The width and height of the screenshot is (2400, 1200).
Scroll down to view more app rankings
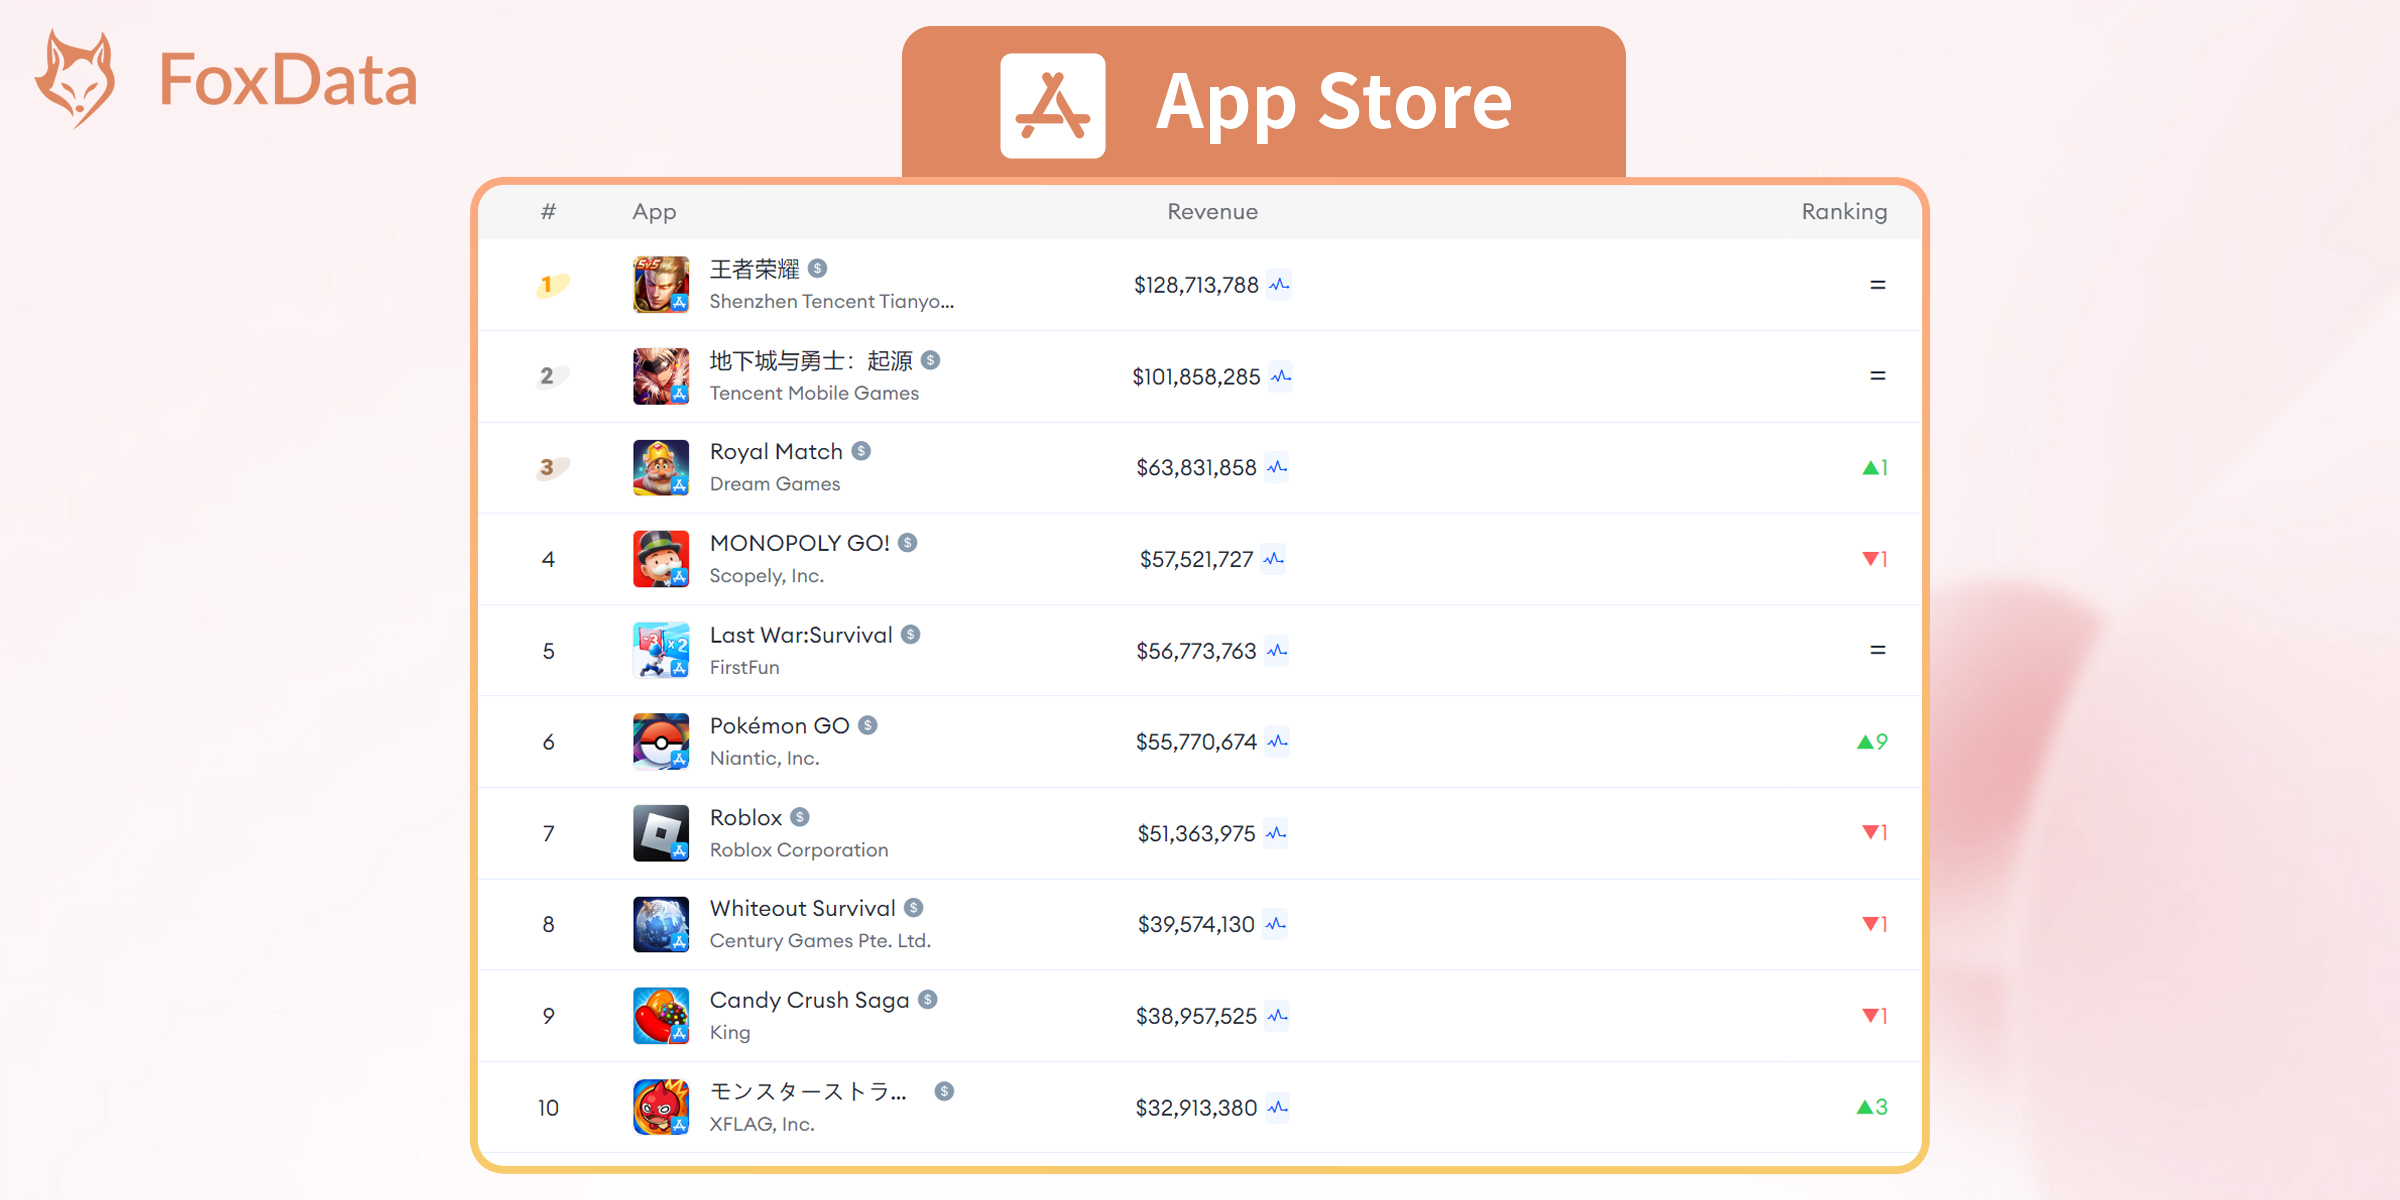[1200, 689]
